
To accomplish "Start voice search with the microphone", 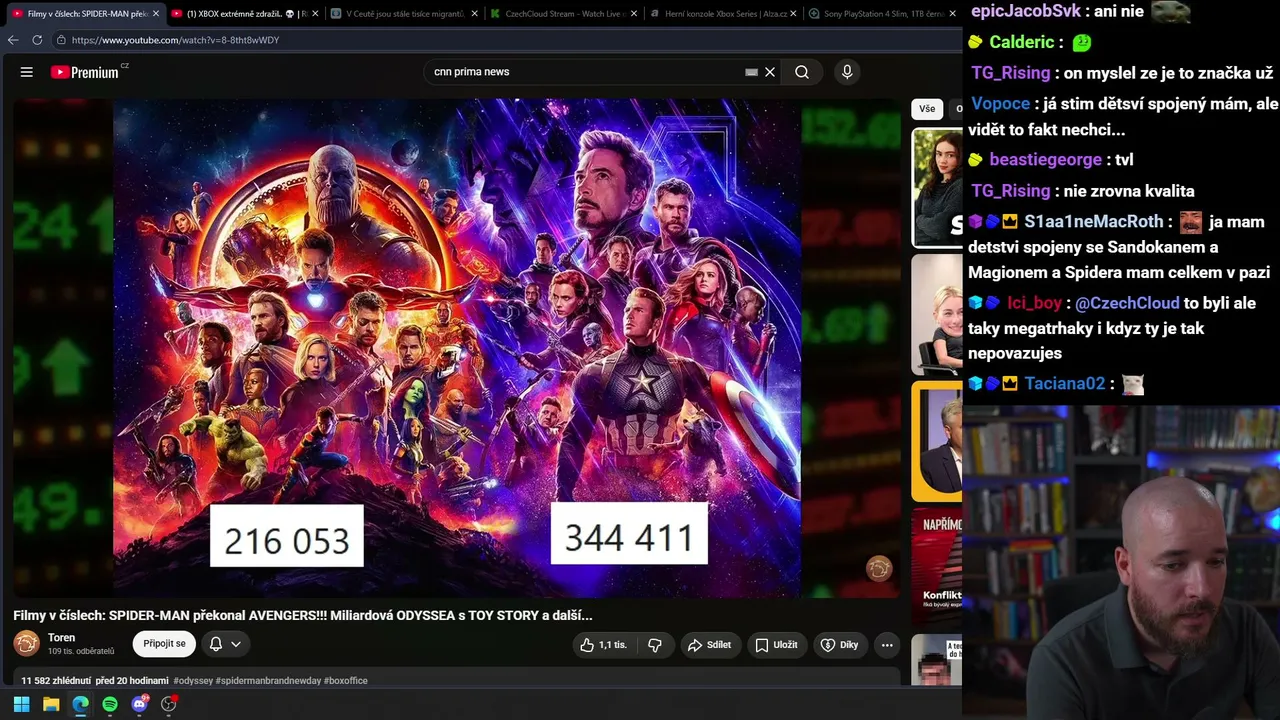I will click(847, 72).
